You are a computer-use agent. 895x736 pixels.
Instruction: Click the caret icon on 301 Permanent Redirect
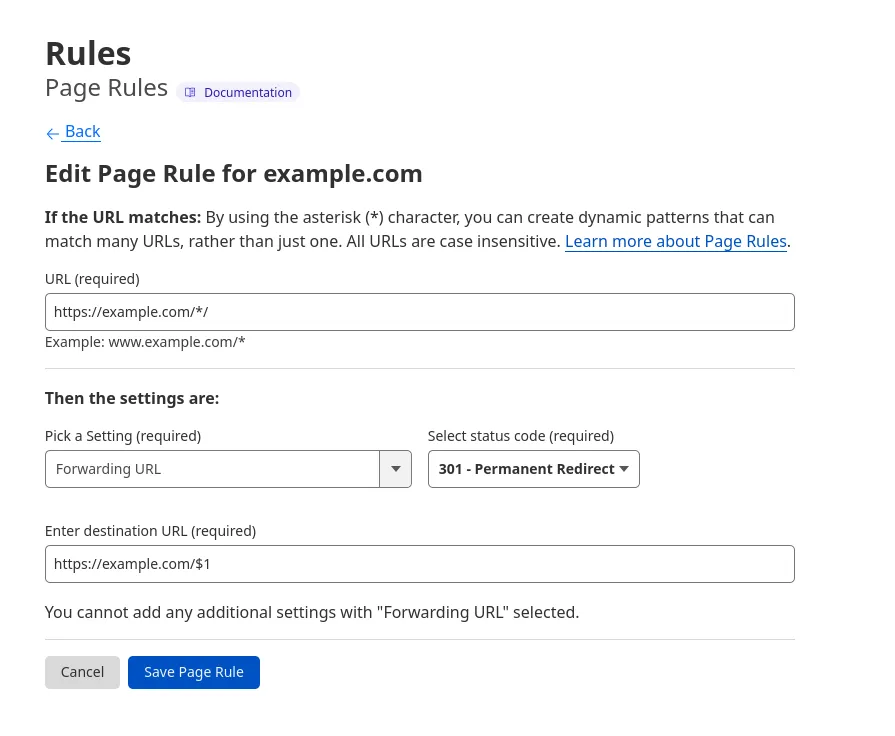[x=624, y=469]
